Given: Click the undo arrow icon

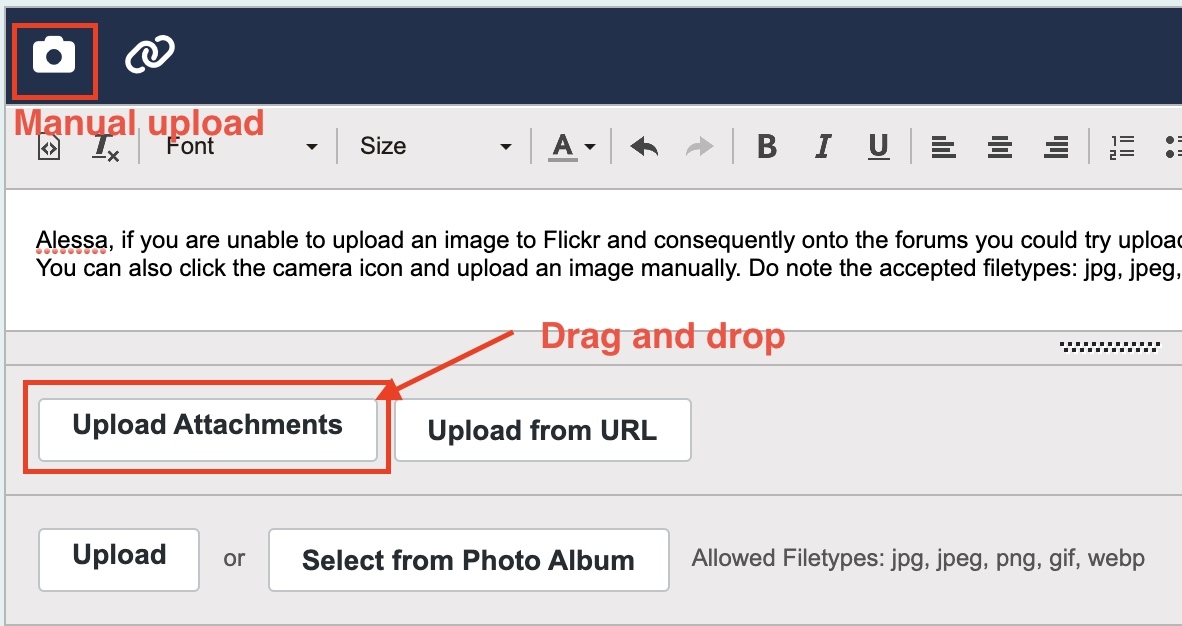Looking at the screenshot, I should pyautogui.click(x=644, y=147).
